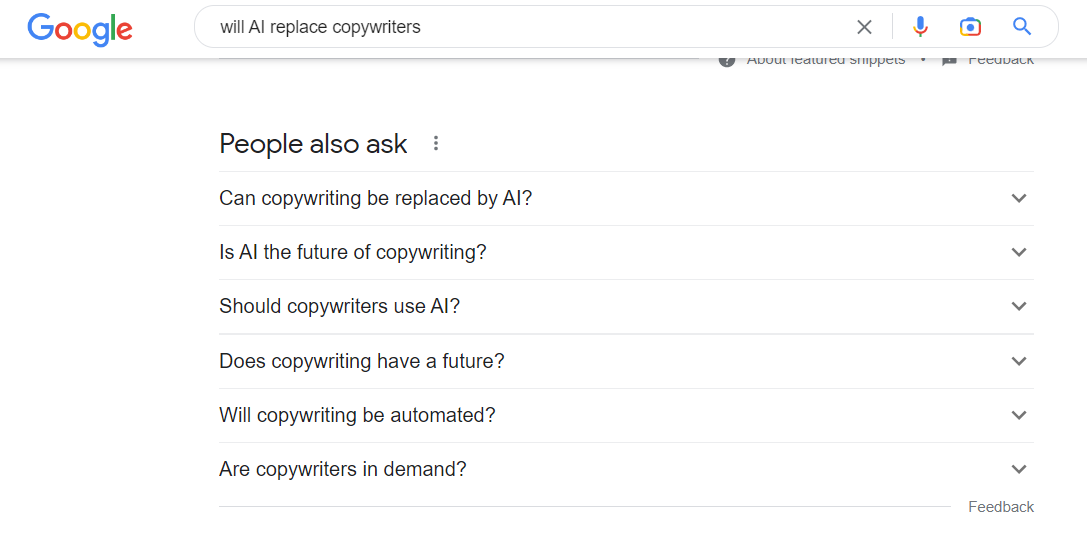Start voice search with microphone icon
This screenshot has width=1087, height=541.
(920, 27)
